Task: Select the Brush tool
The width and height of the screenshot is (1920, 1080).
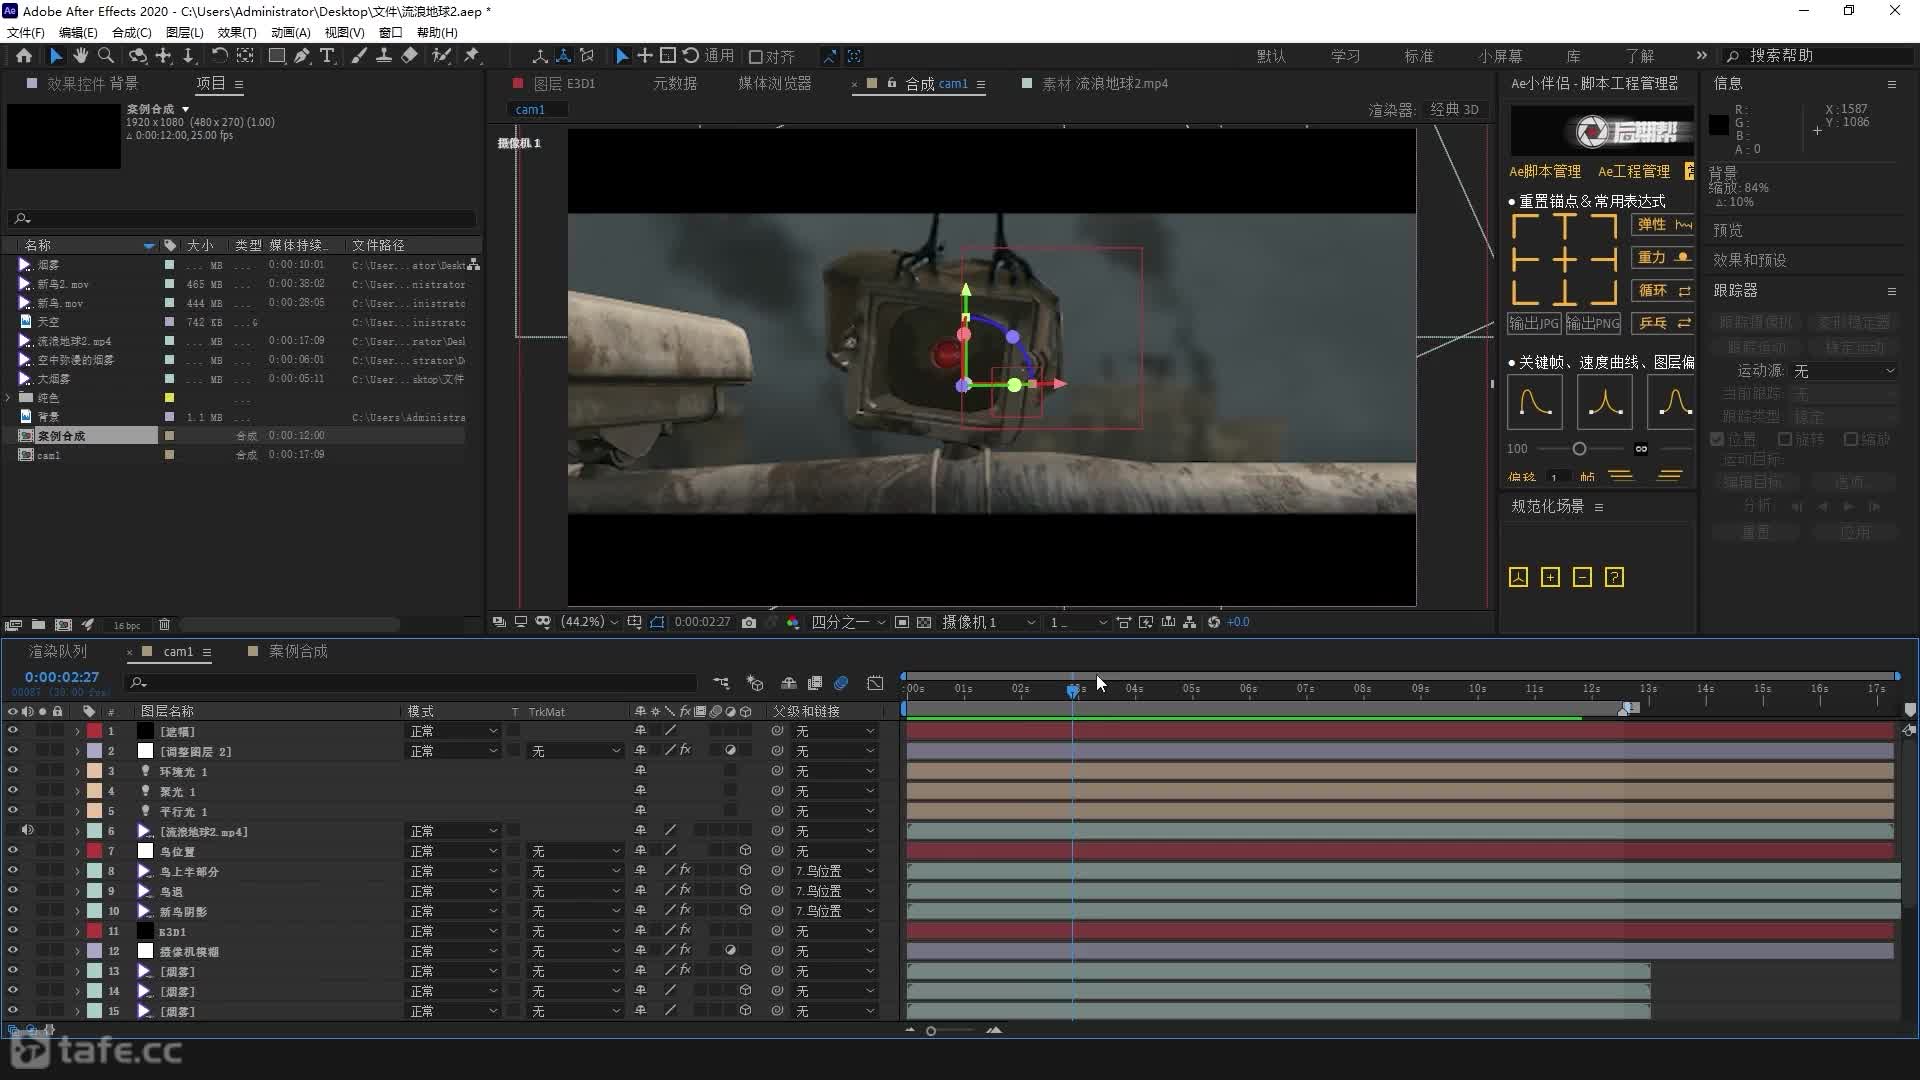Action: (x=359, y=56)
